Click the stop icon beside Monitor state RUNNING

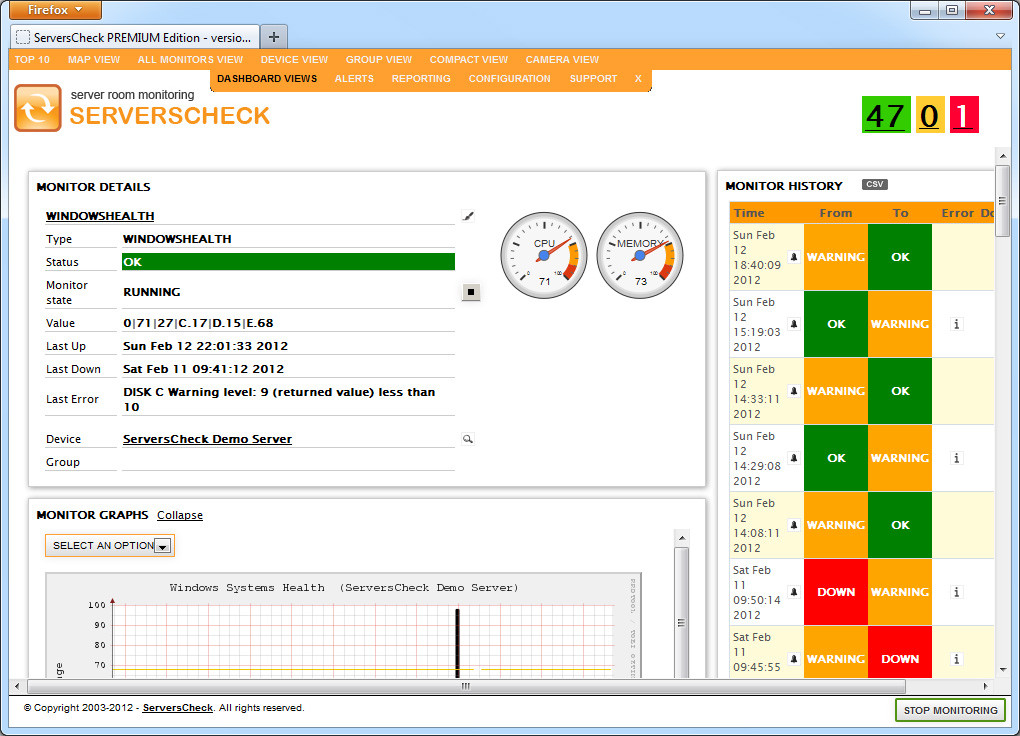[471, 292]
